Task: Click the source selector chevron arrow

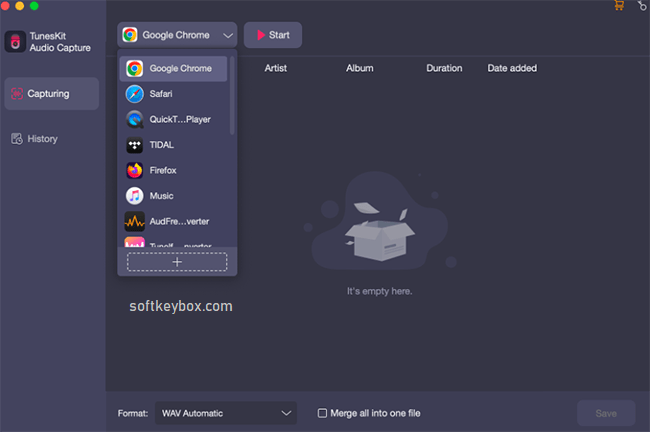Action: [x=228, y=36]
